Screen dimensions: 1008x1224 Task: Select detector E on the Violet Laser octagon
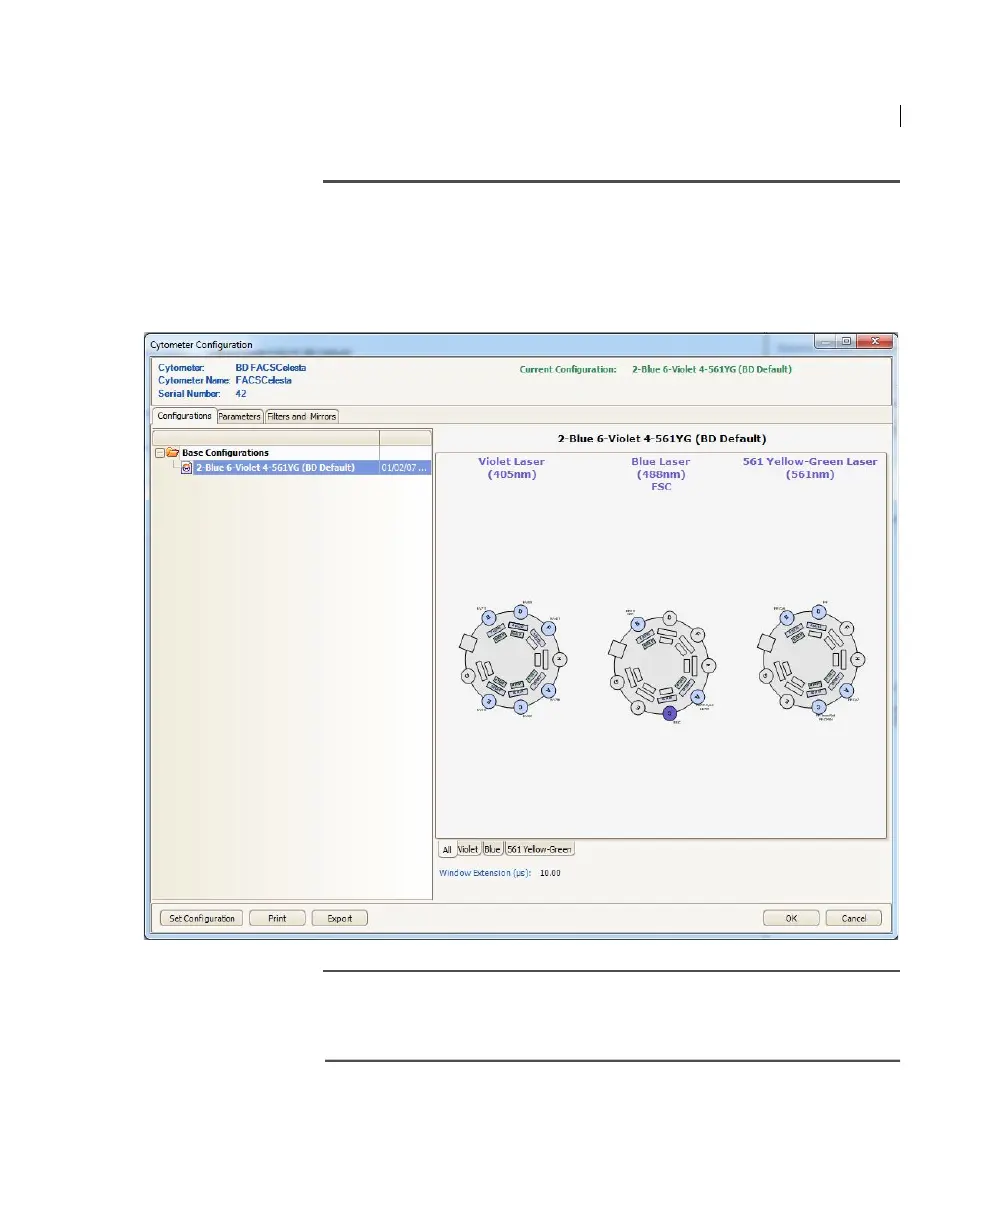[x=488, y=702]
